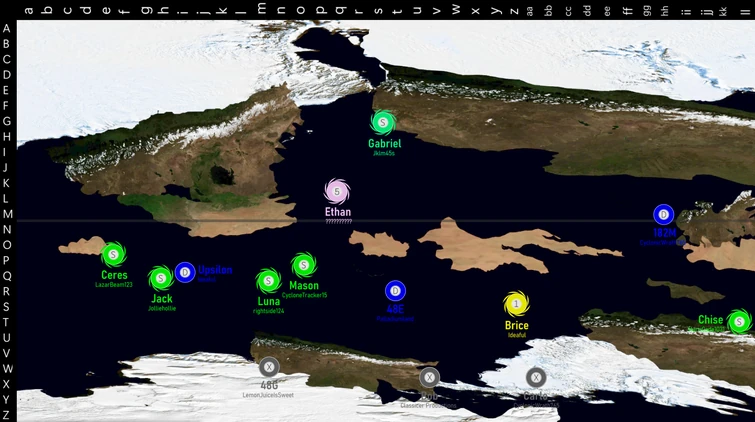Click the Jklm45s username under Gabriel

(x=384, y=153)
